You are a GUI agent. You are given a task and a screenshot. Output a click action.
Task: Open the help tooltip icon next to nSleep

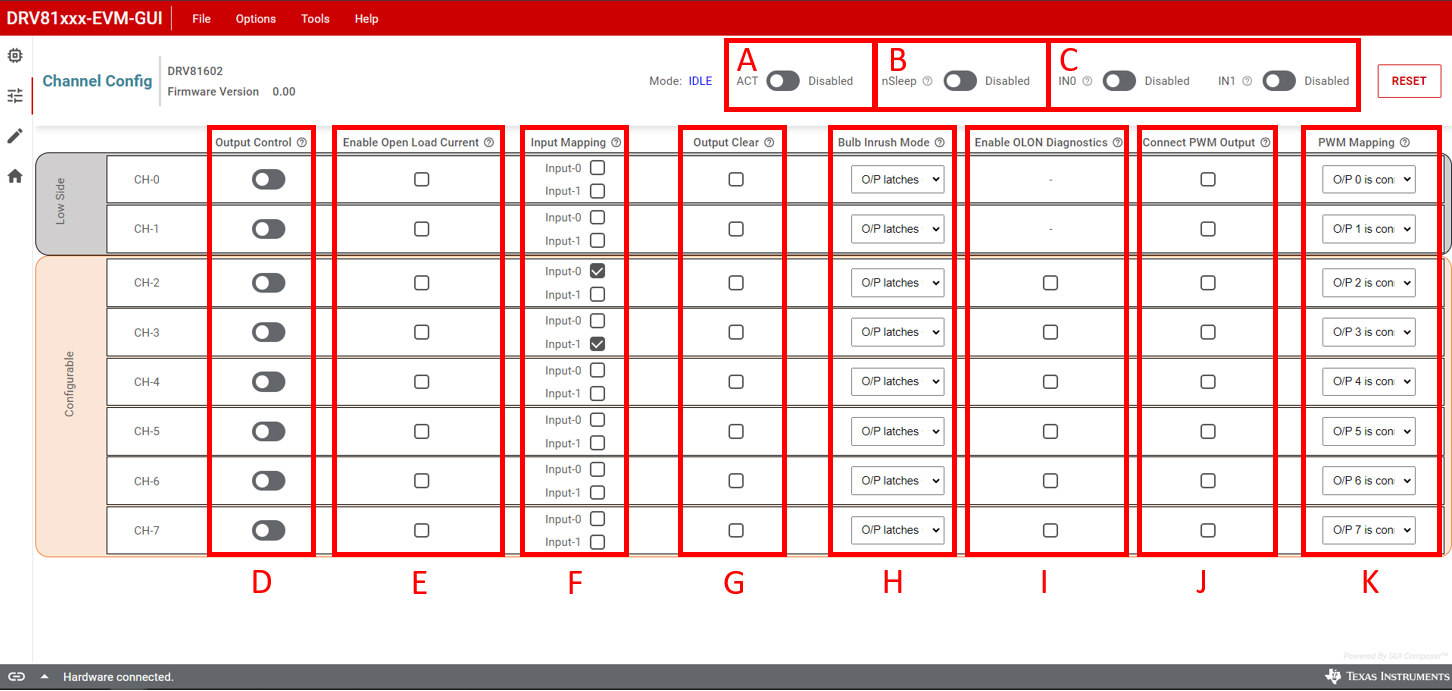(x=929, y=81)
